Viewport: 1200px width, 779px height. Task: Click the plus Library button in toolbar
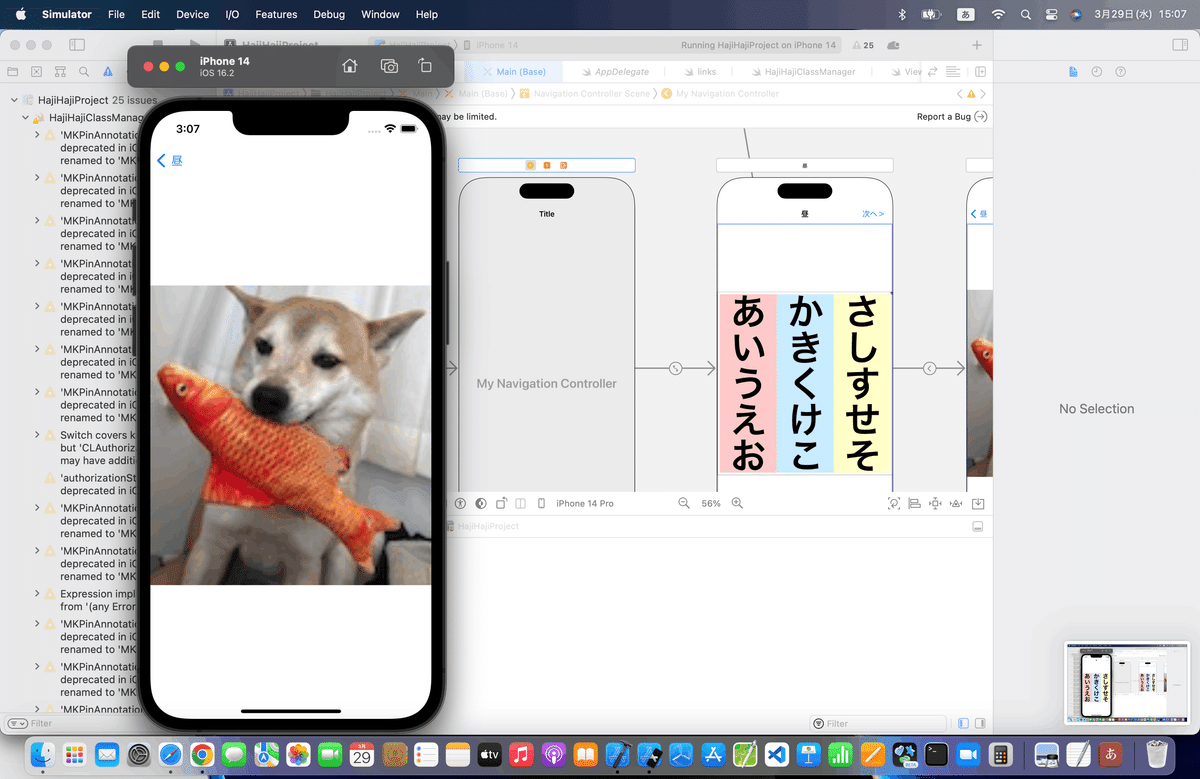(977, 45)
